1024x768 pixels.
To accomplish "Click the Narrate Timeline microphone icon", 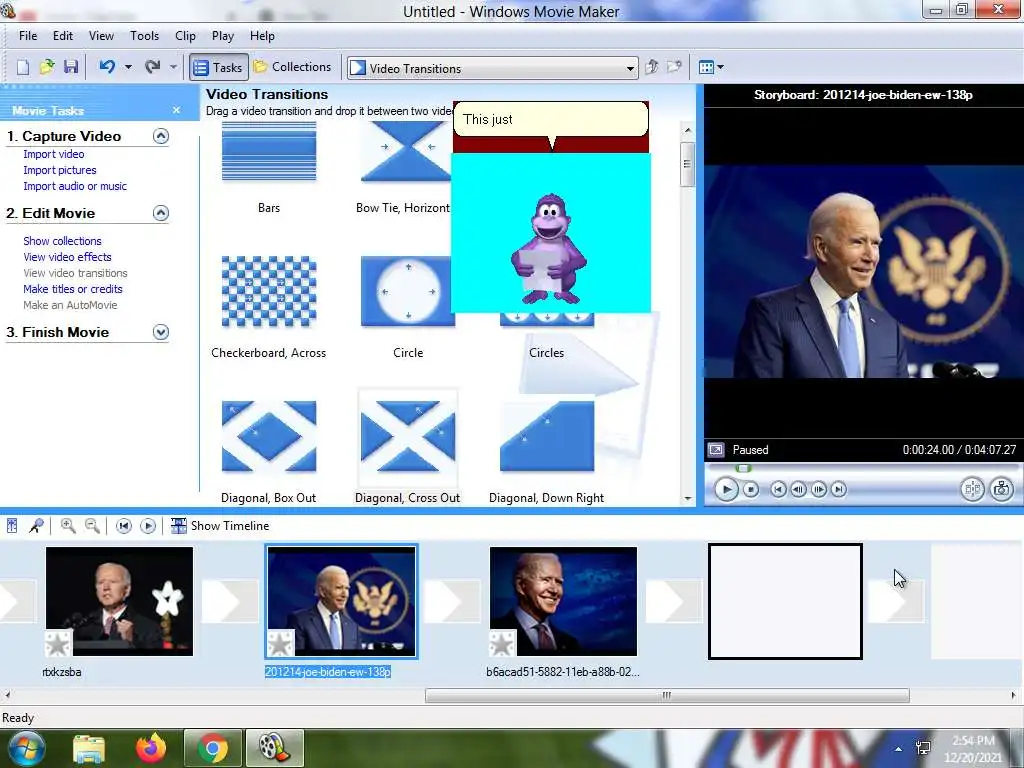I will point(37,526).
